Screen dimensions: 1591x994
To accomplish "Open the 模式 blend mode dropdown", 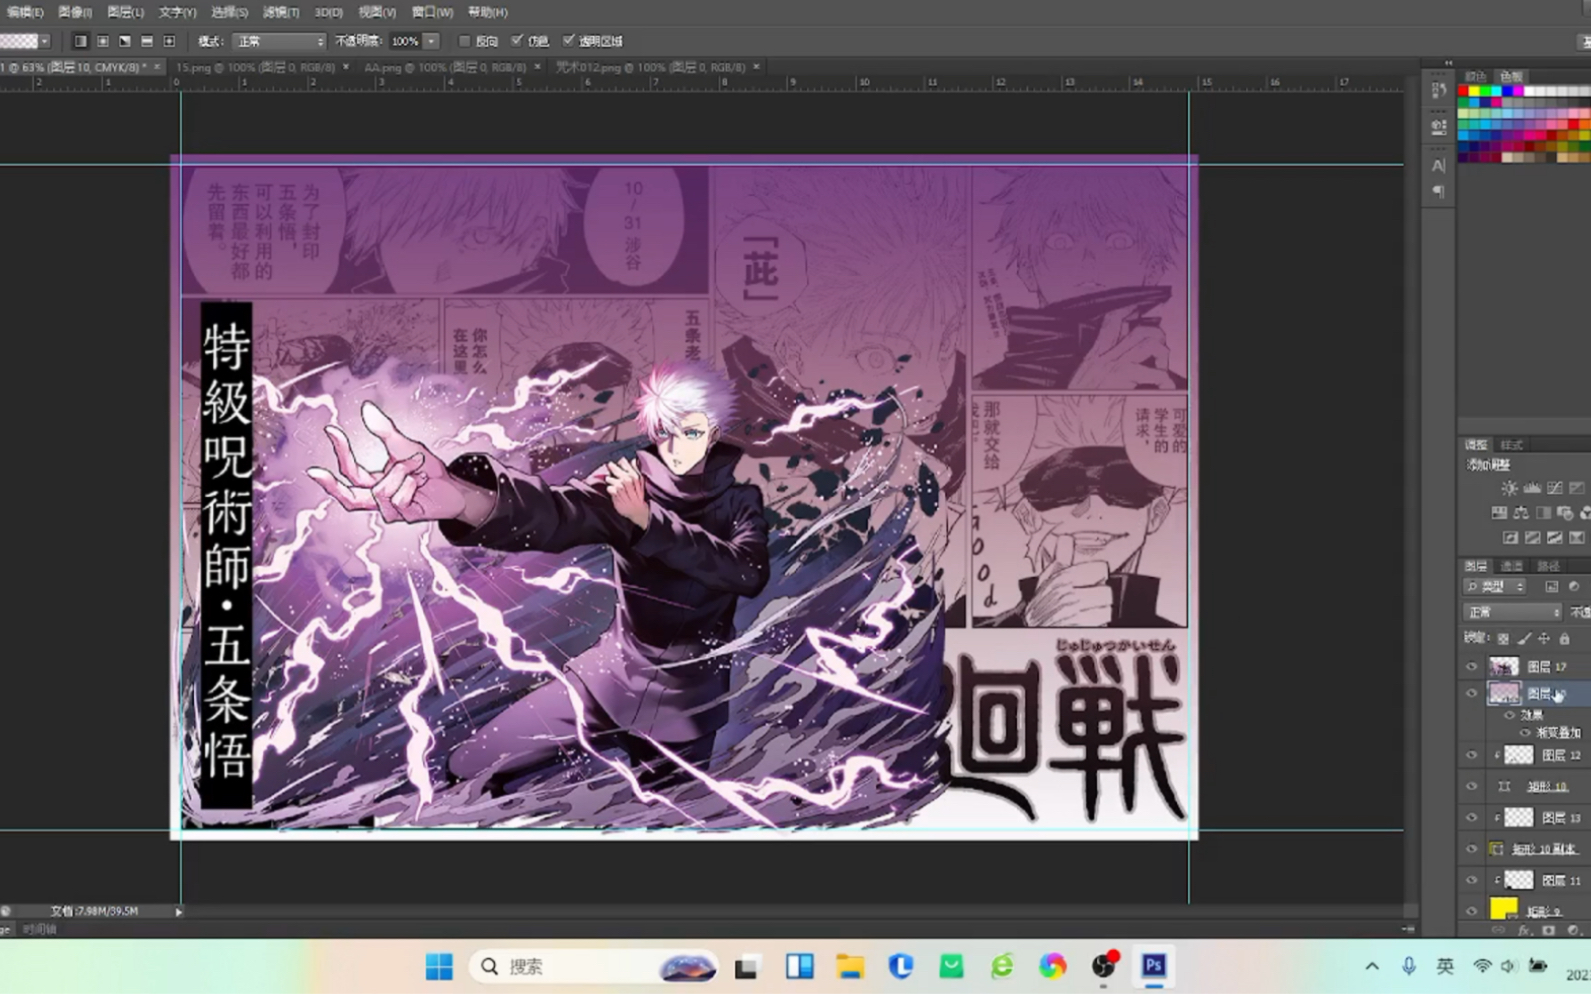I will coord(279,41).
